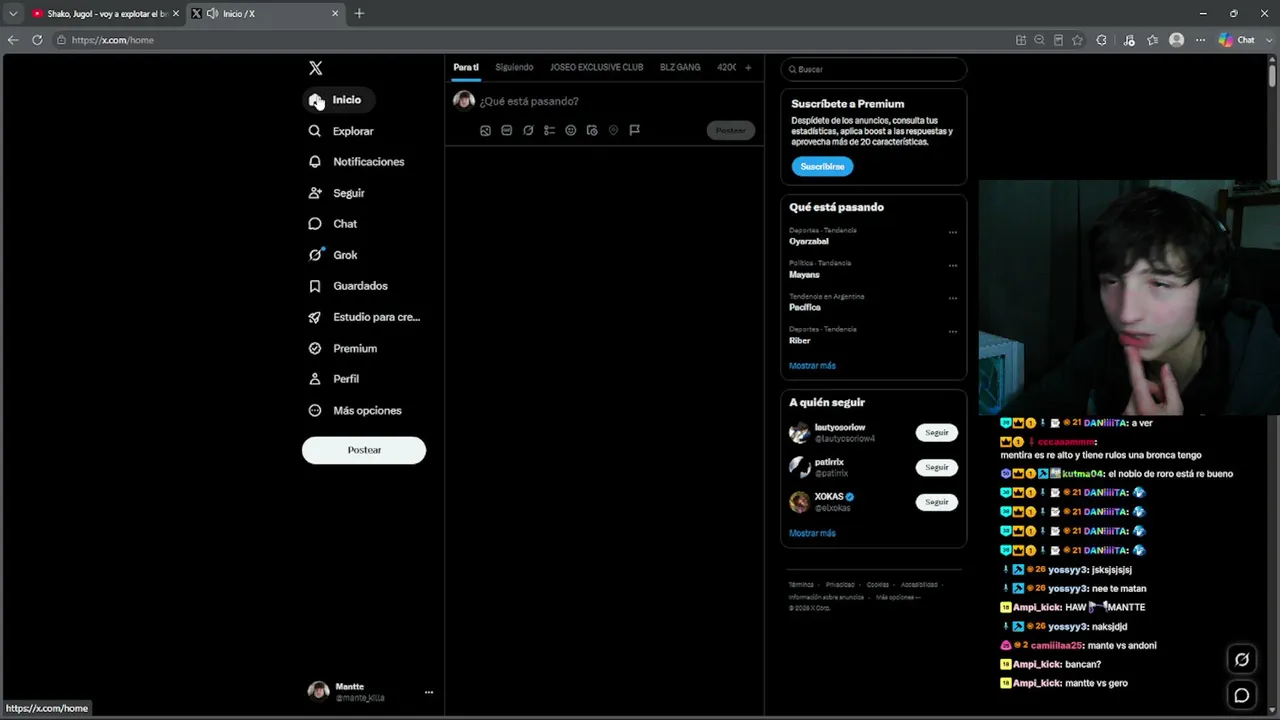Add media image to the post
Screen dimensions: 1280x720
click(x=486, y=130)
